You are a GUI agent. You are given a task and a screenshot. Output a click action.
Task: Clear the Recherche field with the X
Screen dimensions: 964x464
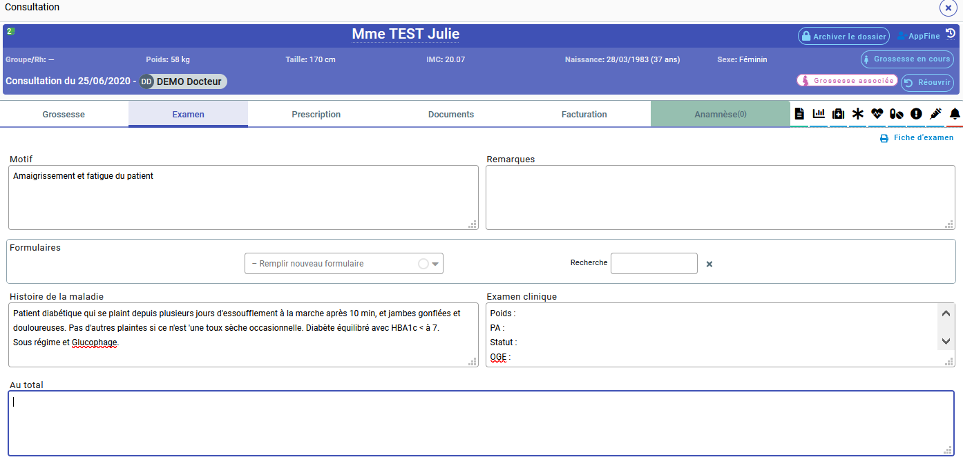709,264
